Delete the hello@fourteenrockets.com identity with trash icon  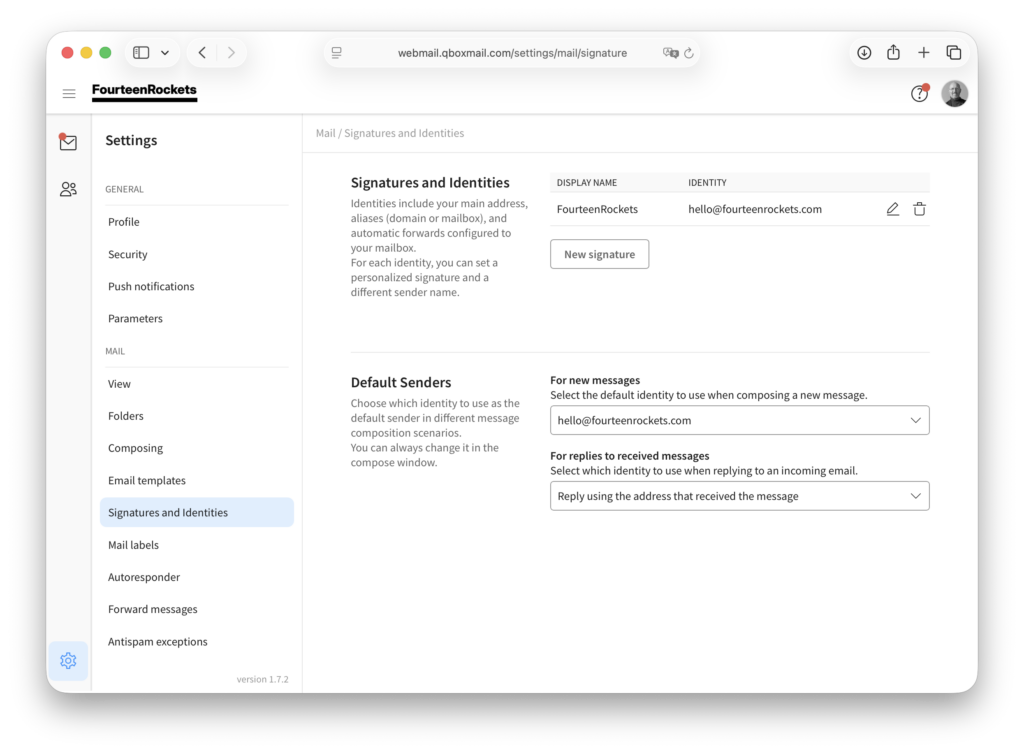click(x=920, y=209)
